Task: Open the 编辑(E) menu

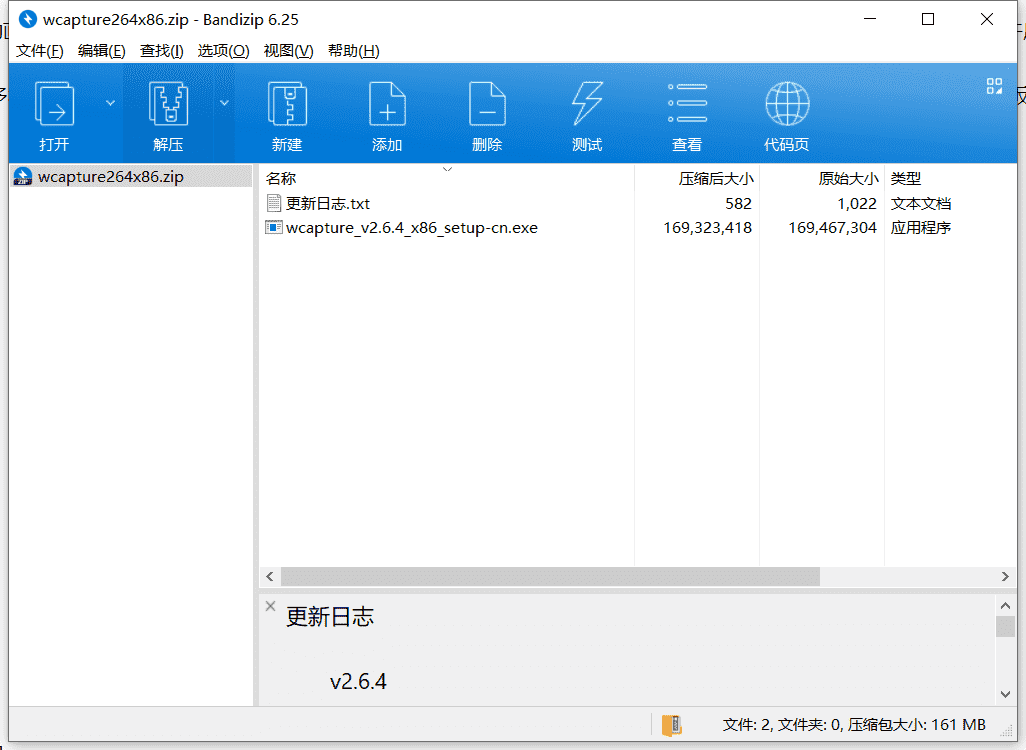Action: tap(101, 50)
